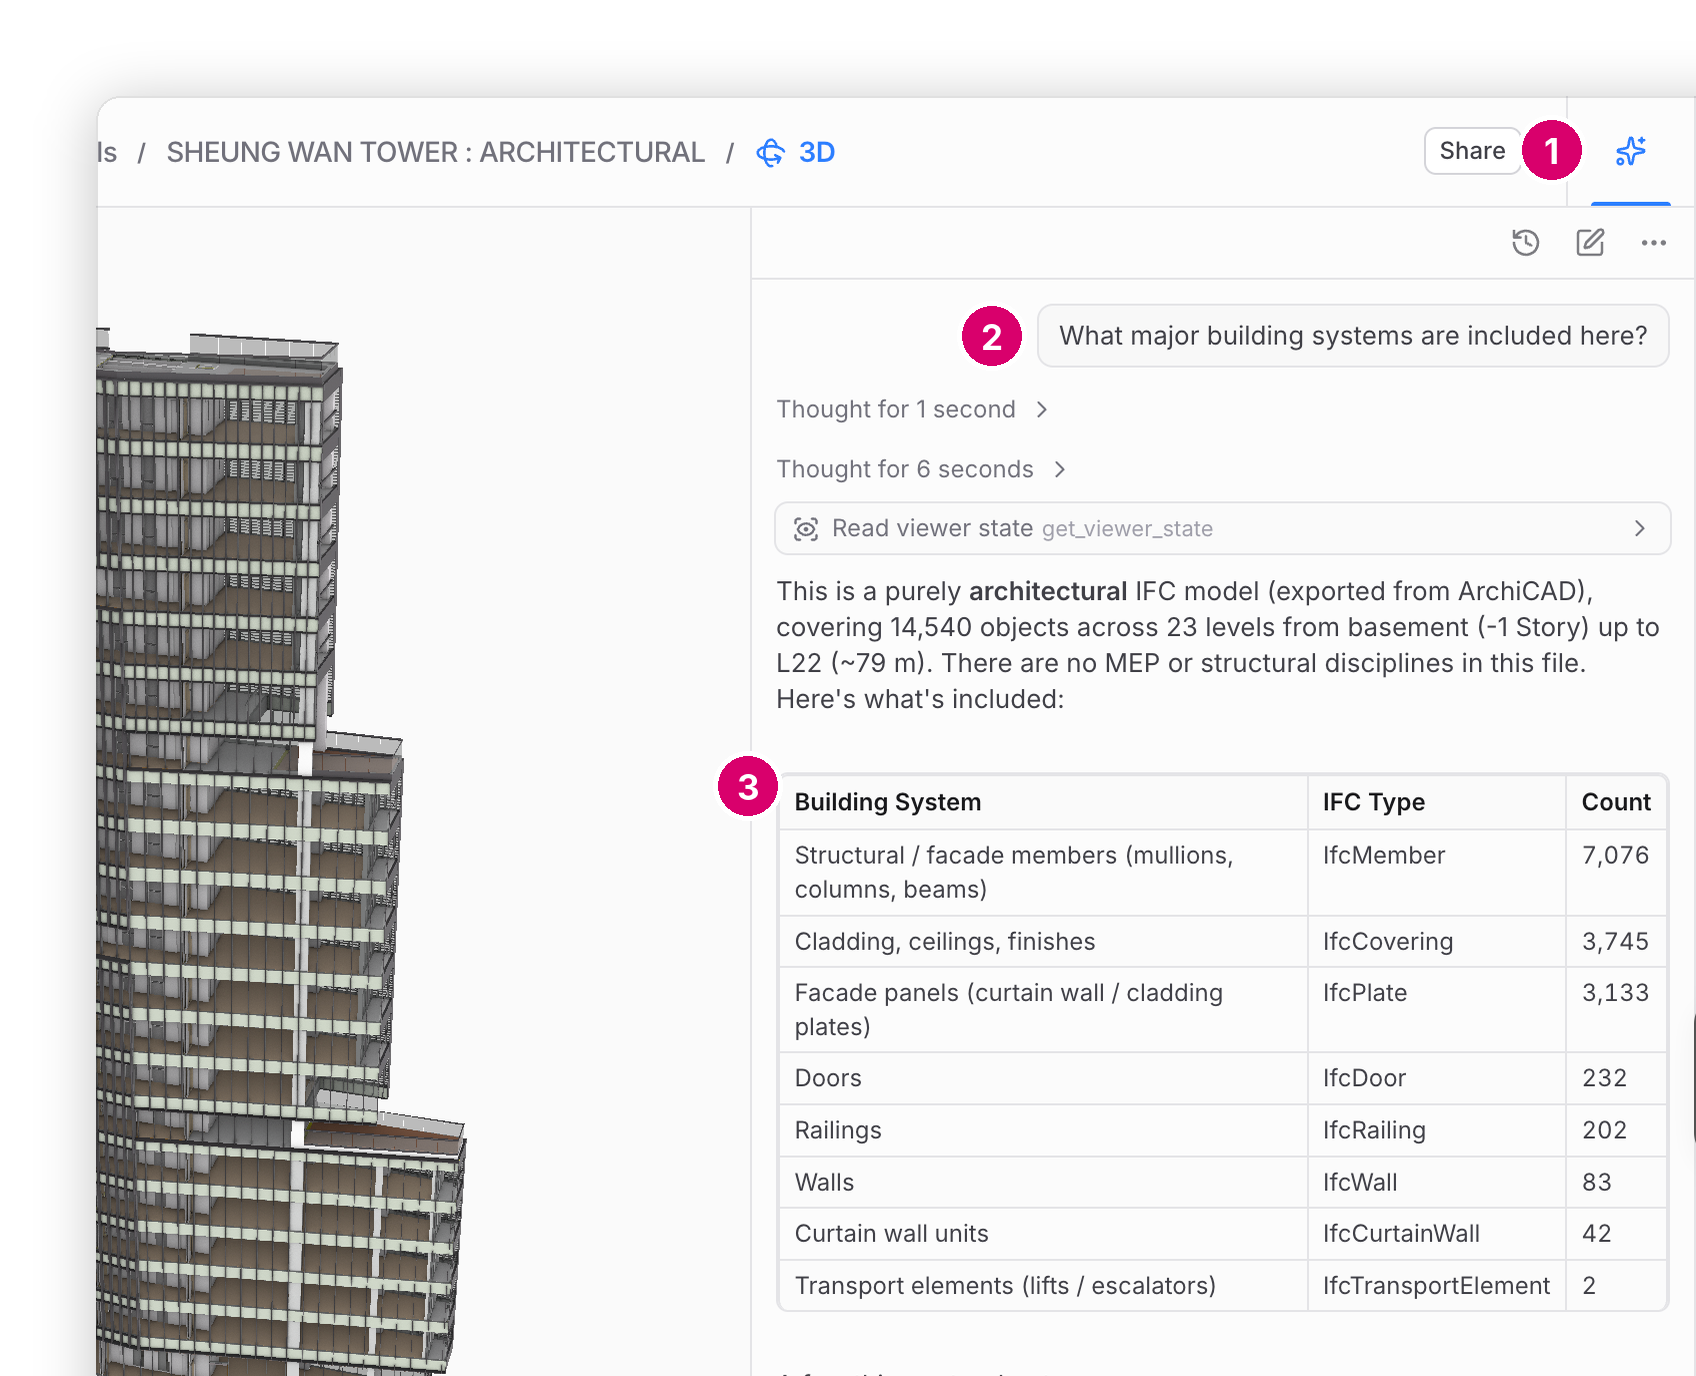Image resolution: width=1696 pixels, height=1376 pixels.
Task: Select the IfcTransportElement cell
Action: (x=1435, y=1285)
